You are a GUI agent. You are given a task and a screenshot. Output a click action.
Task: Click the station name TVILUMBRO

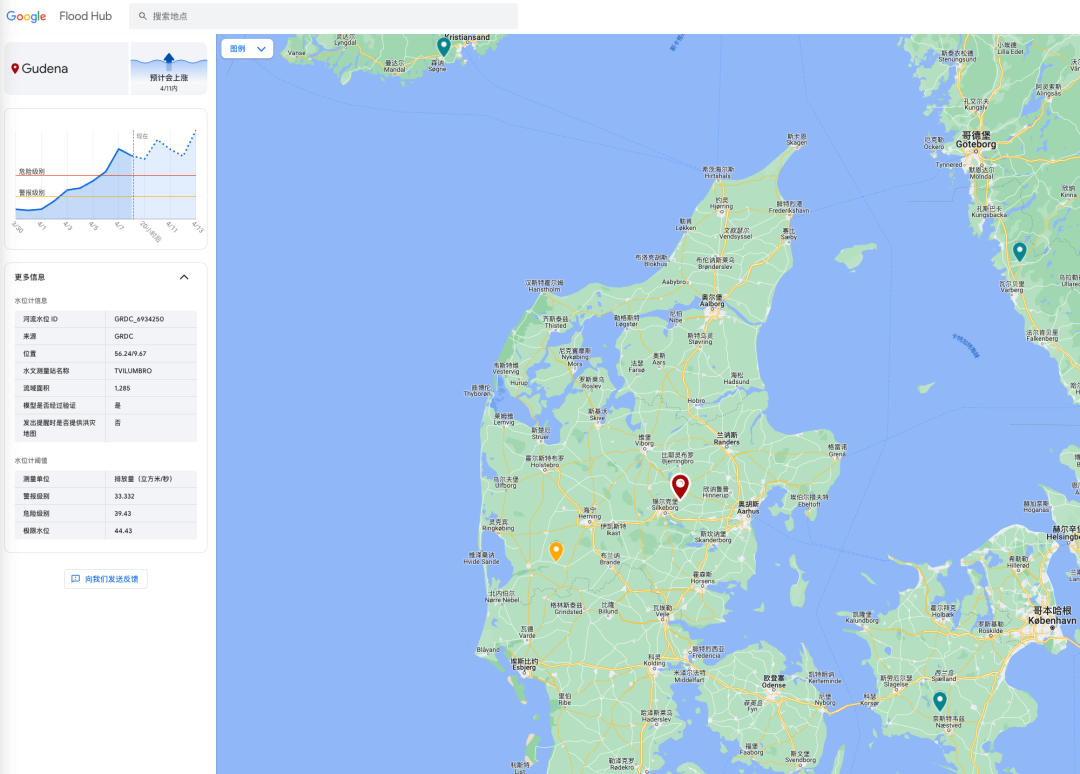[133, 370]
